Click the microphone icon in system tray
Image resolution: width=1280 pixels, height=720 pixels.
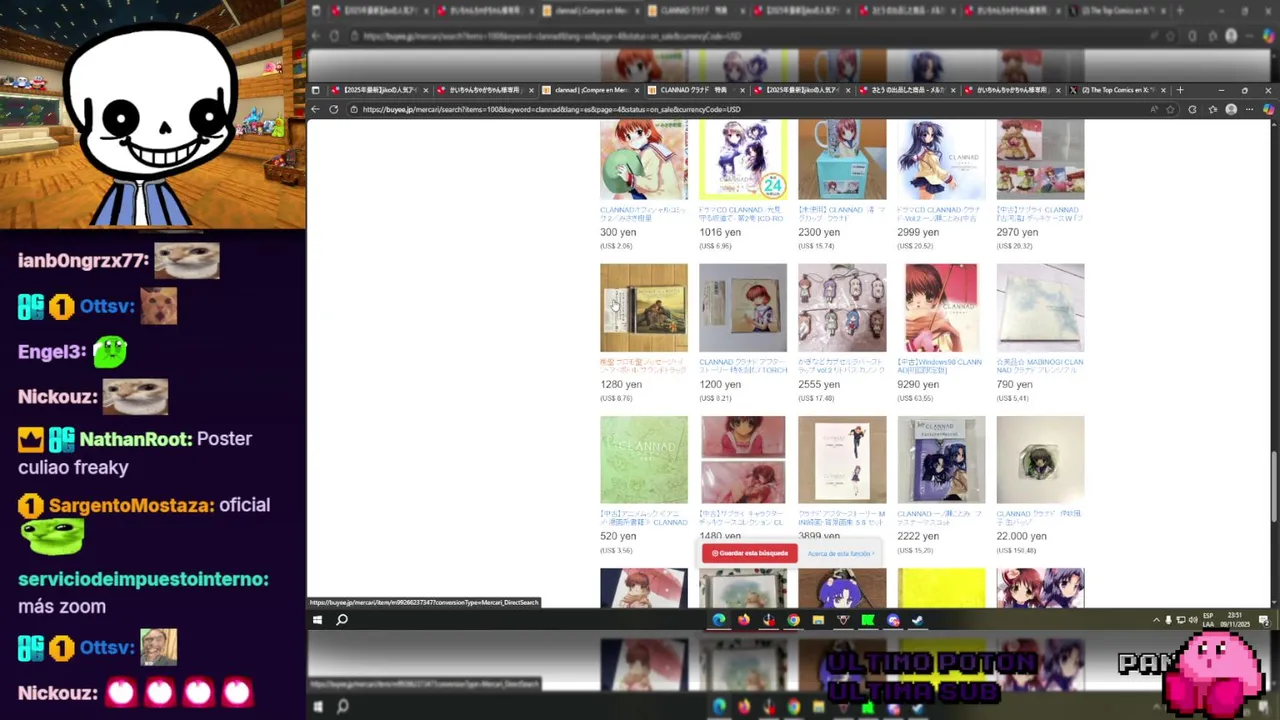tap(1168, 620)
